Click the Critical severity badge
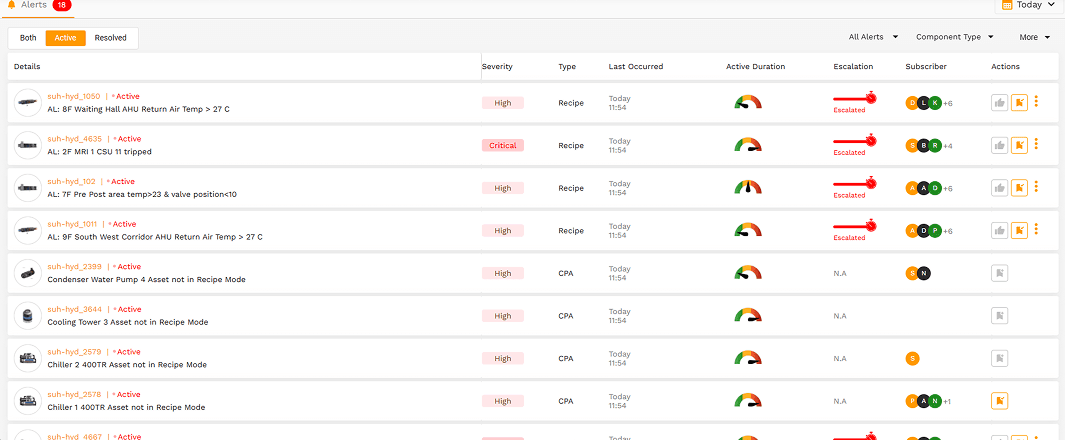 tap(503, 145)
